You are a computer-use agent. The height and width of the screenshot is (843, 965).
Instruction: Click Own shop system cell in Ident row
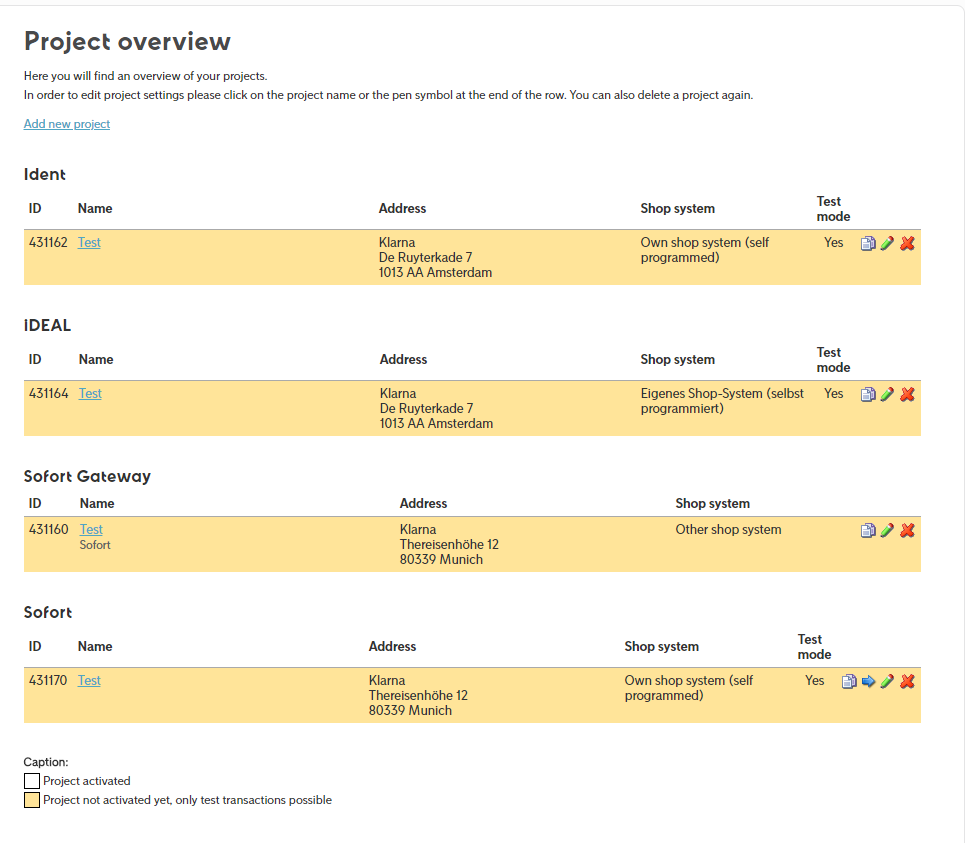(705, 250)
